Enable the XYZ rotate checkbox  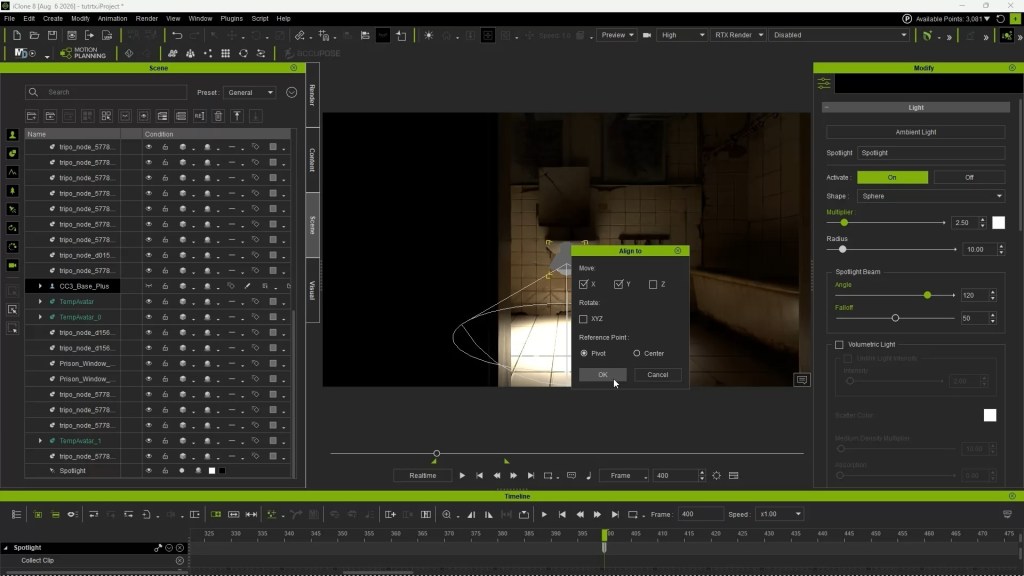tap(583, 319)
